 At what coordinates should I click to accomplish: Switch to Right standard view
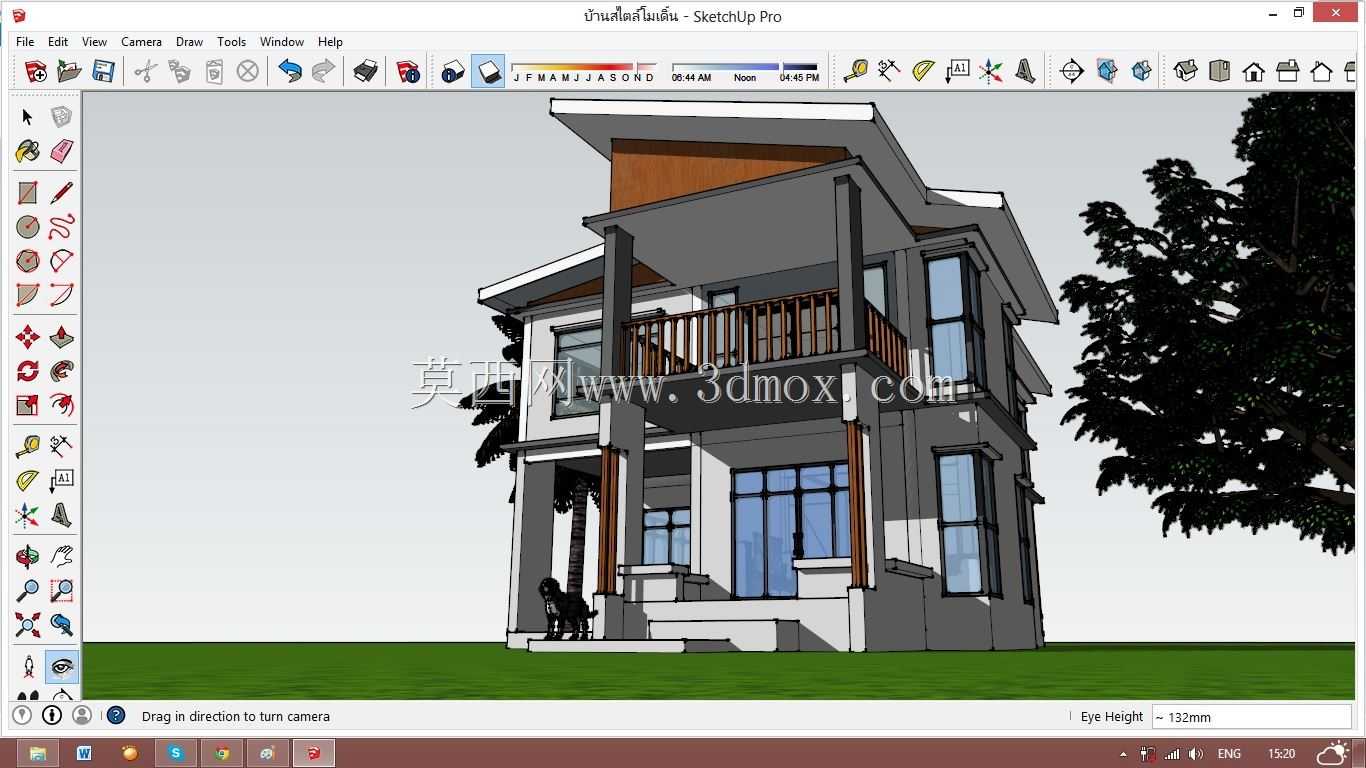pyautogui.click(x=1288, y=71)
